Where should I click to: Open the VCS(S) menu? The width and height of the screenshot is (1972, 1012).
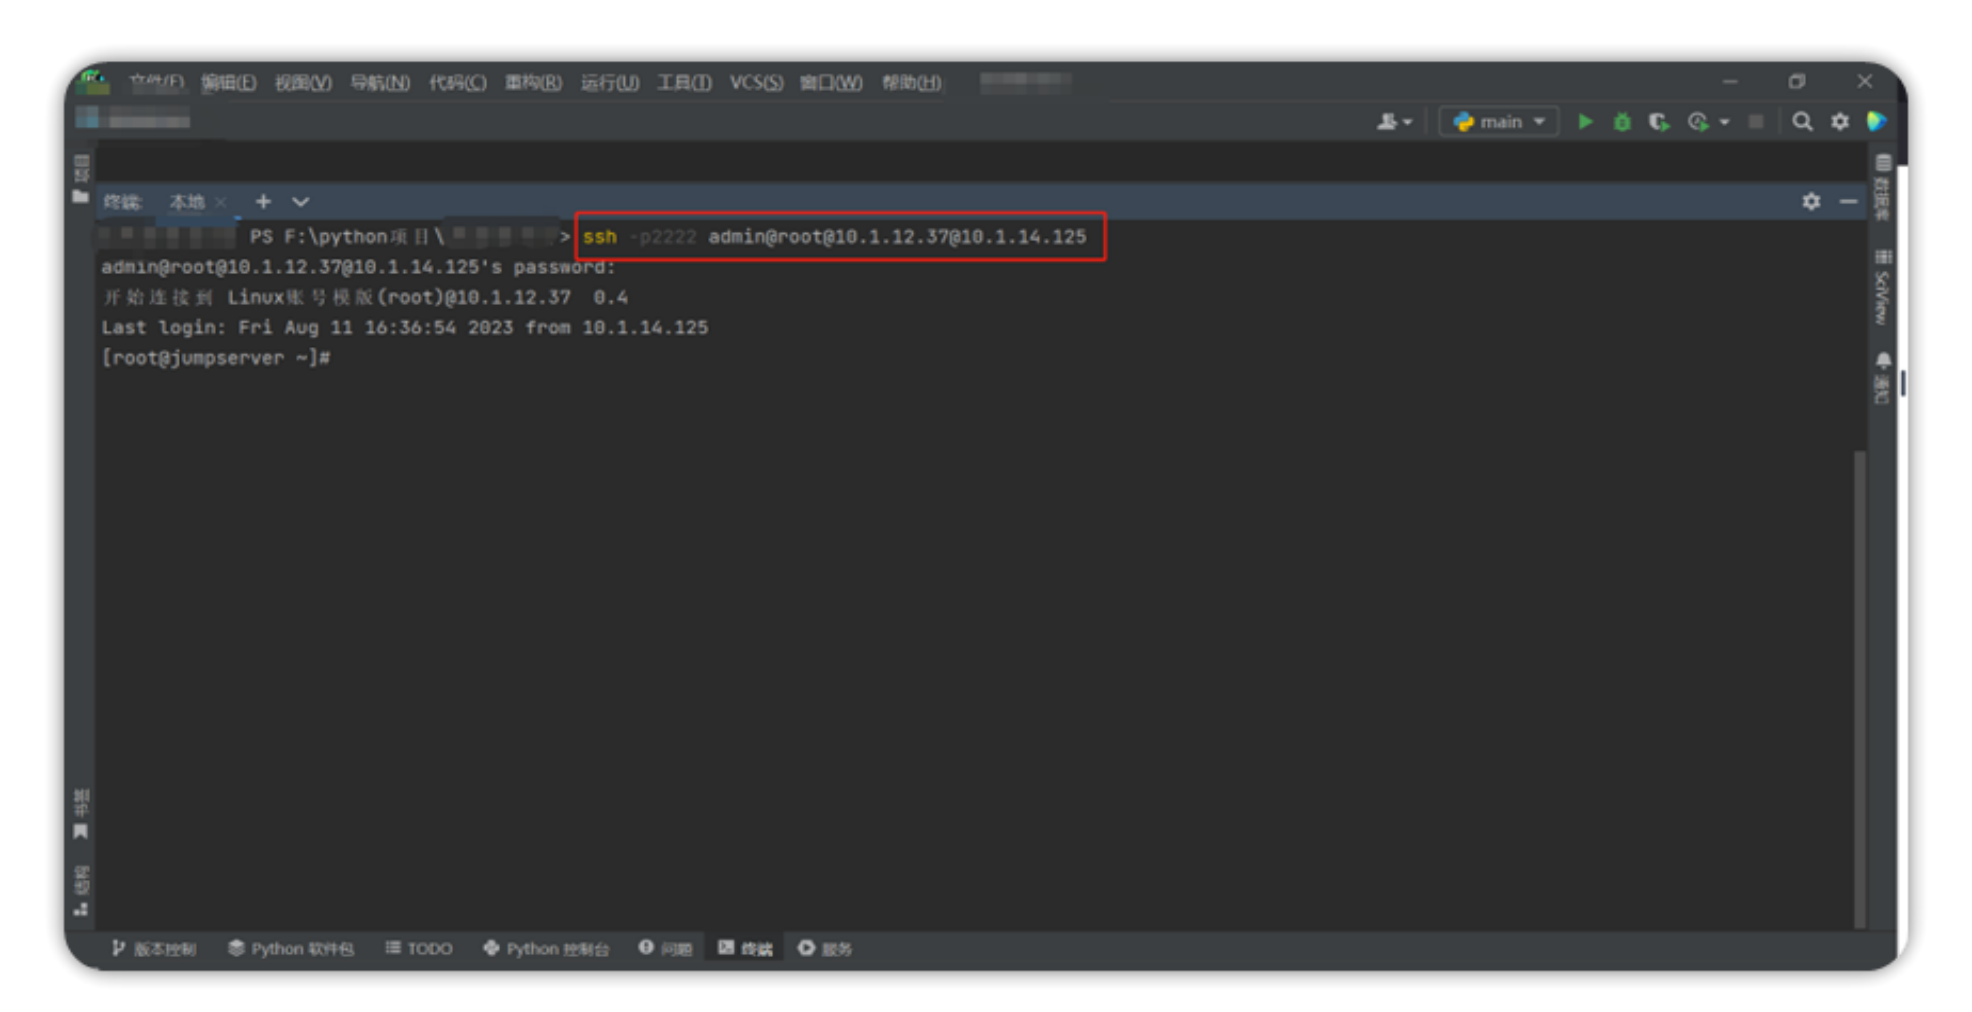click(756, 83)
